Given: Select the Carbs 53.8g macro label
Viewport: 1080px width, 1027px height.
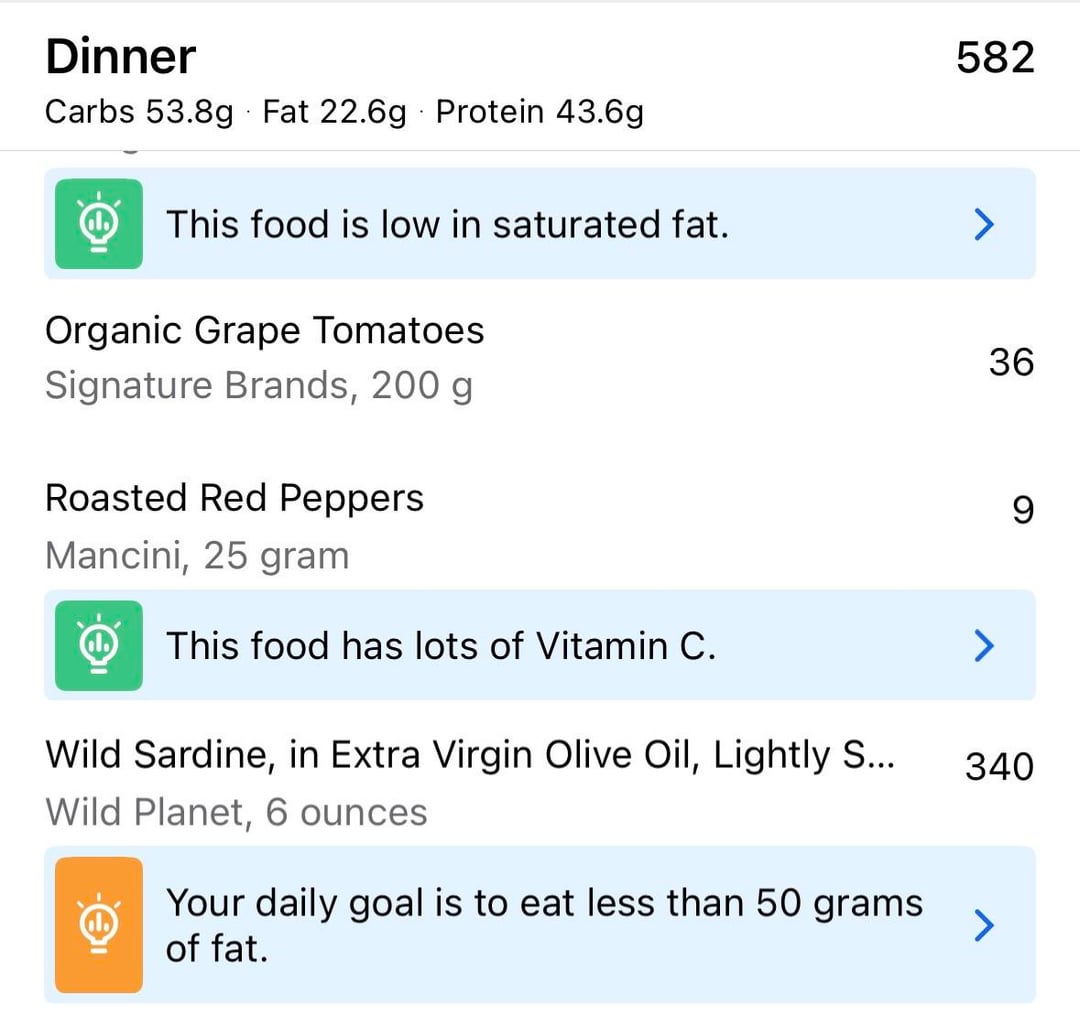Looking at the screenshot, I should click(x=139, y=112).
